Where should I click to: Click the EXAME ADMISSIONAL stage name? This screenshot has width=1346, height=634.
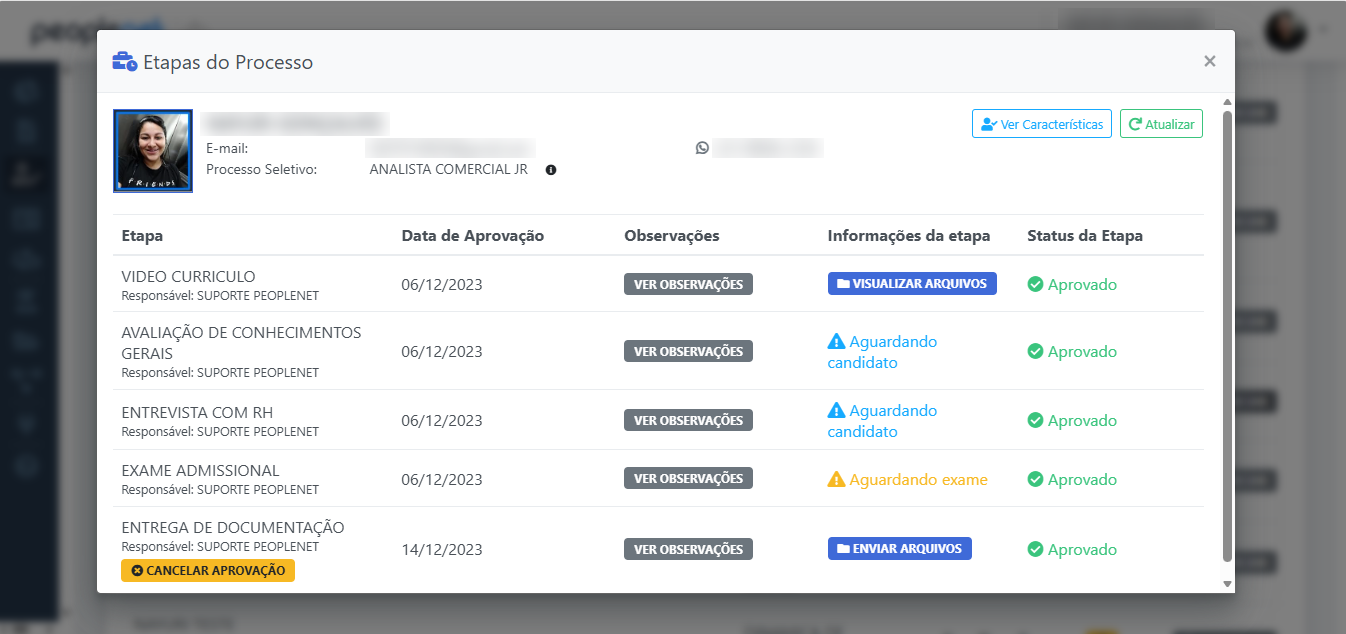[200, 470]
